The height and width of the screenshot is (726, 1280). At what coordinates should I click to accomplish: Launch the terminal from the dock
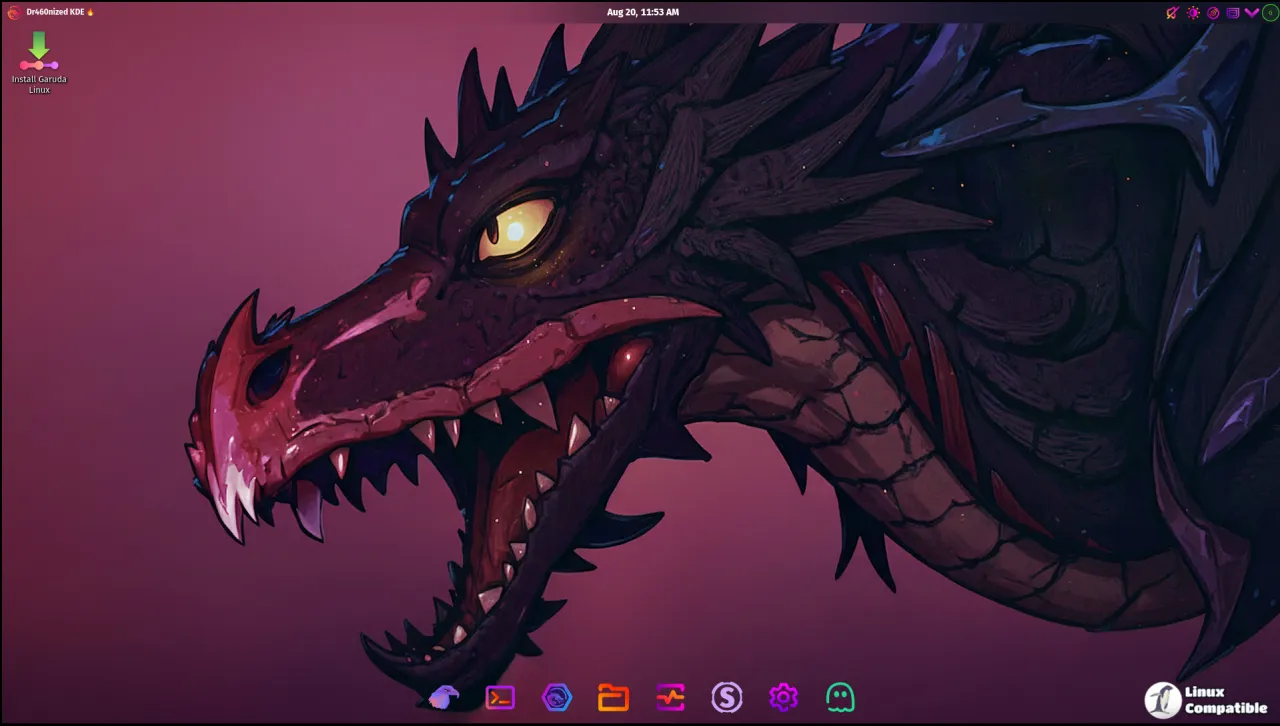tap(500, 697)
